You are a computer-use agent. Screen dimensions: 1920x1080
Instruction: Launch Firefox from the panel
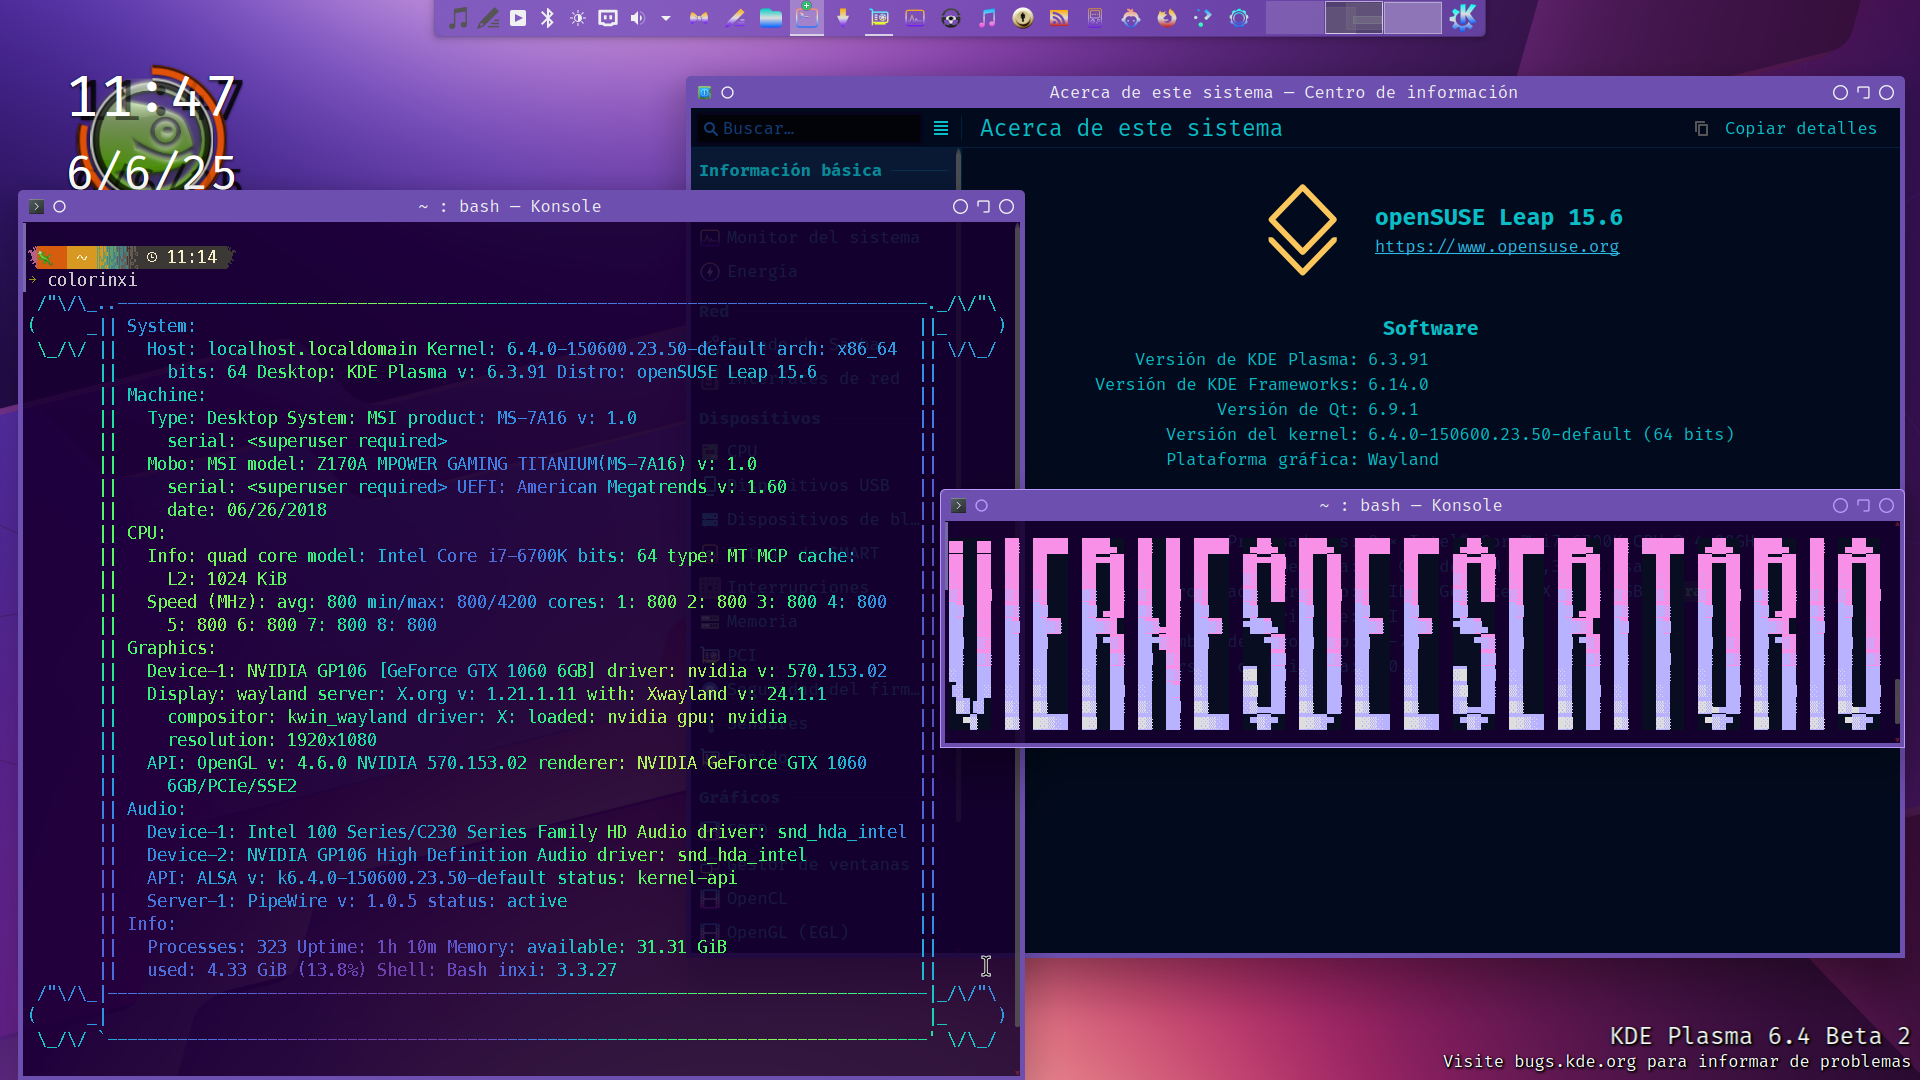[x=1167, y=18]
